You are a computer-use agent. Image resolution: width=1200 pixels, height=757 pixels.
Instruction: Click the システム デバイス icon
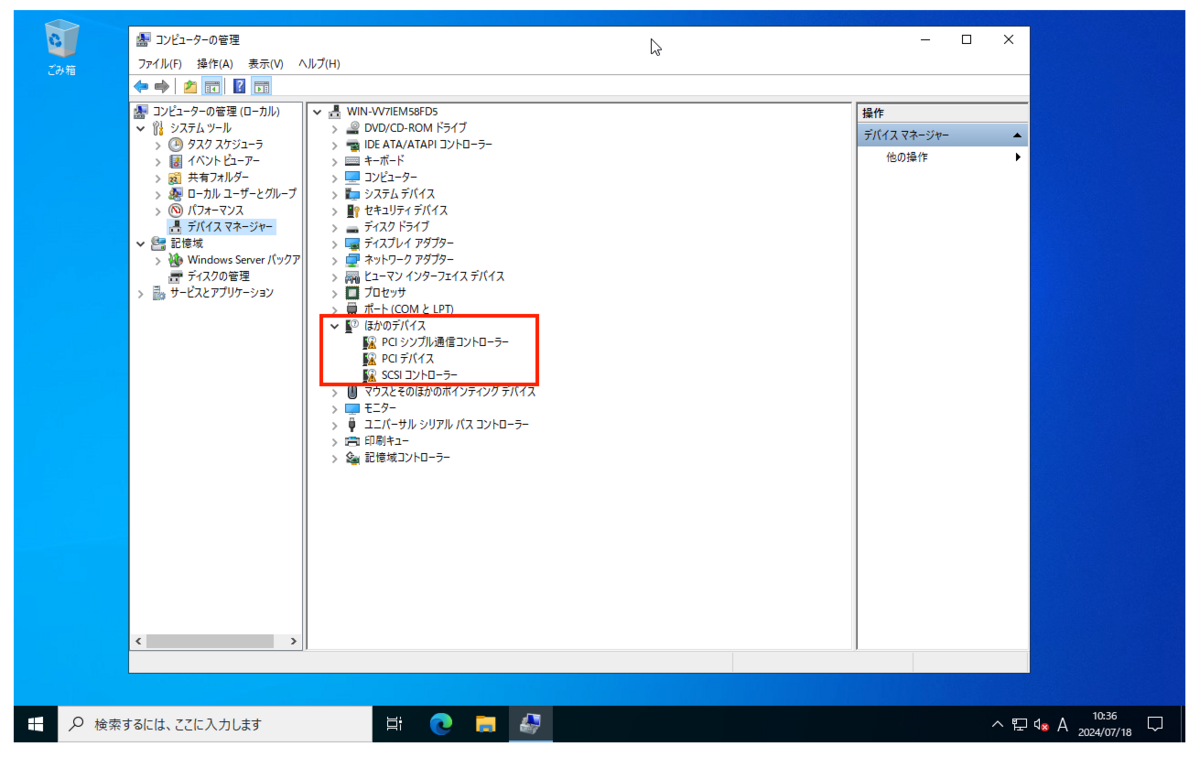coord(352,194)
